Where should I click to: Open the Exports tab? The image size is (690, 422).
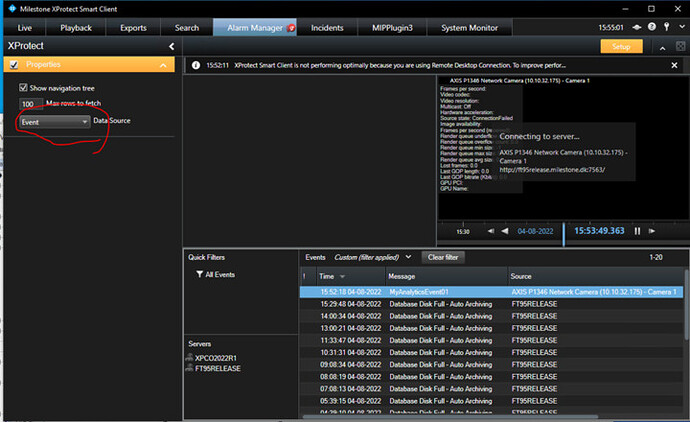click(133, 28)
